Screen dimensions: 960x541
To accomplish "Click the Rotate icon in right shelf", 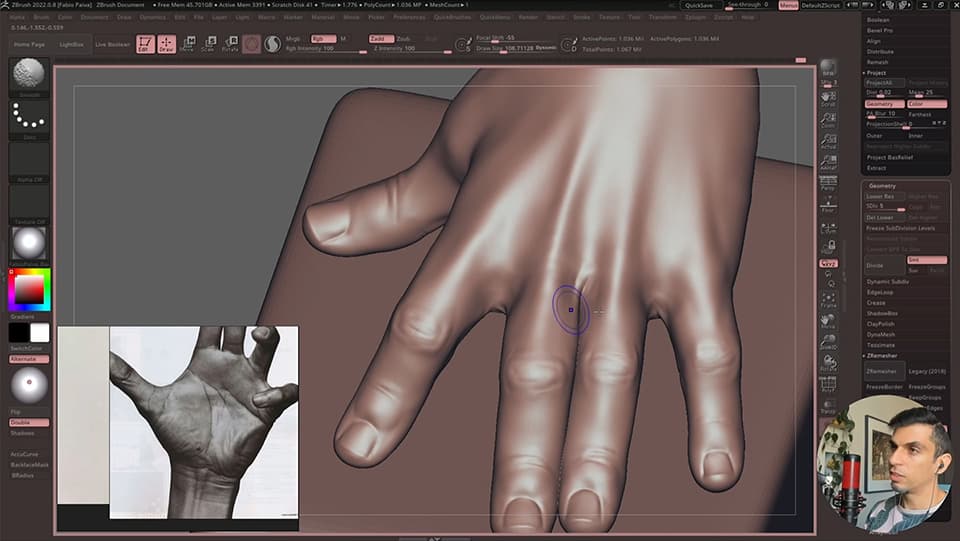I will click(x=828, y=364).
